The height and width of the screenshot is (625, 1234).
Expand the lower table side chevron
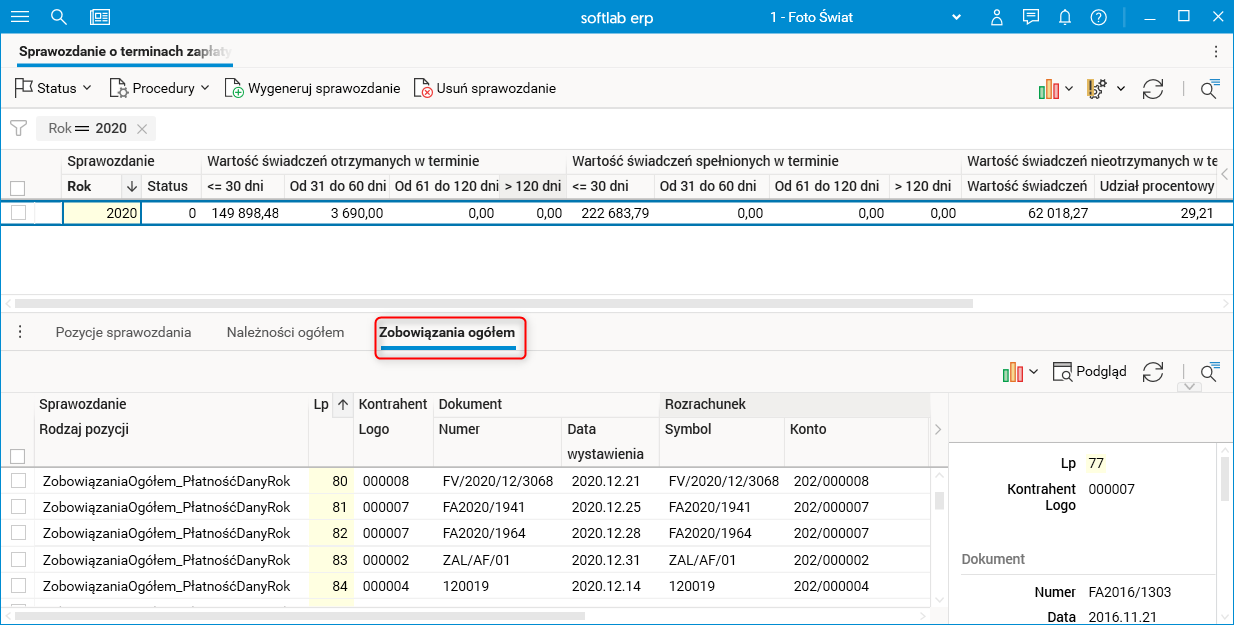(x=938, y=430)
